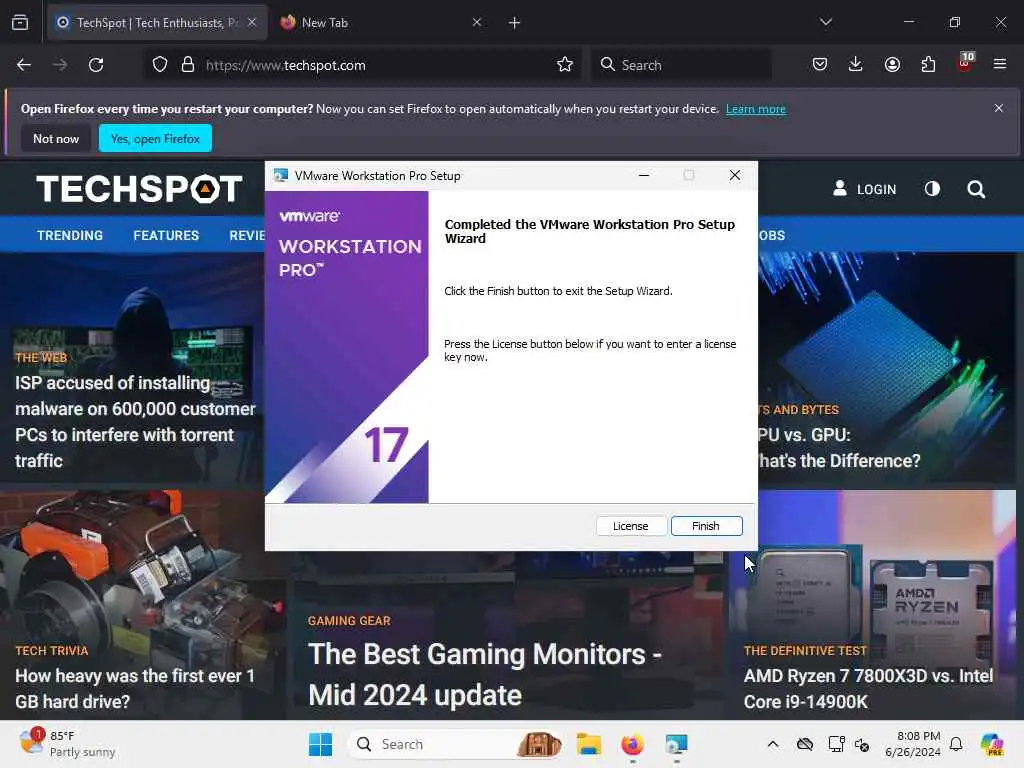Toggle TechSpot dark/light theme icon
This screenshot has width=1024, height=768.
[932, 189]
